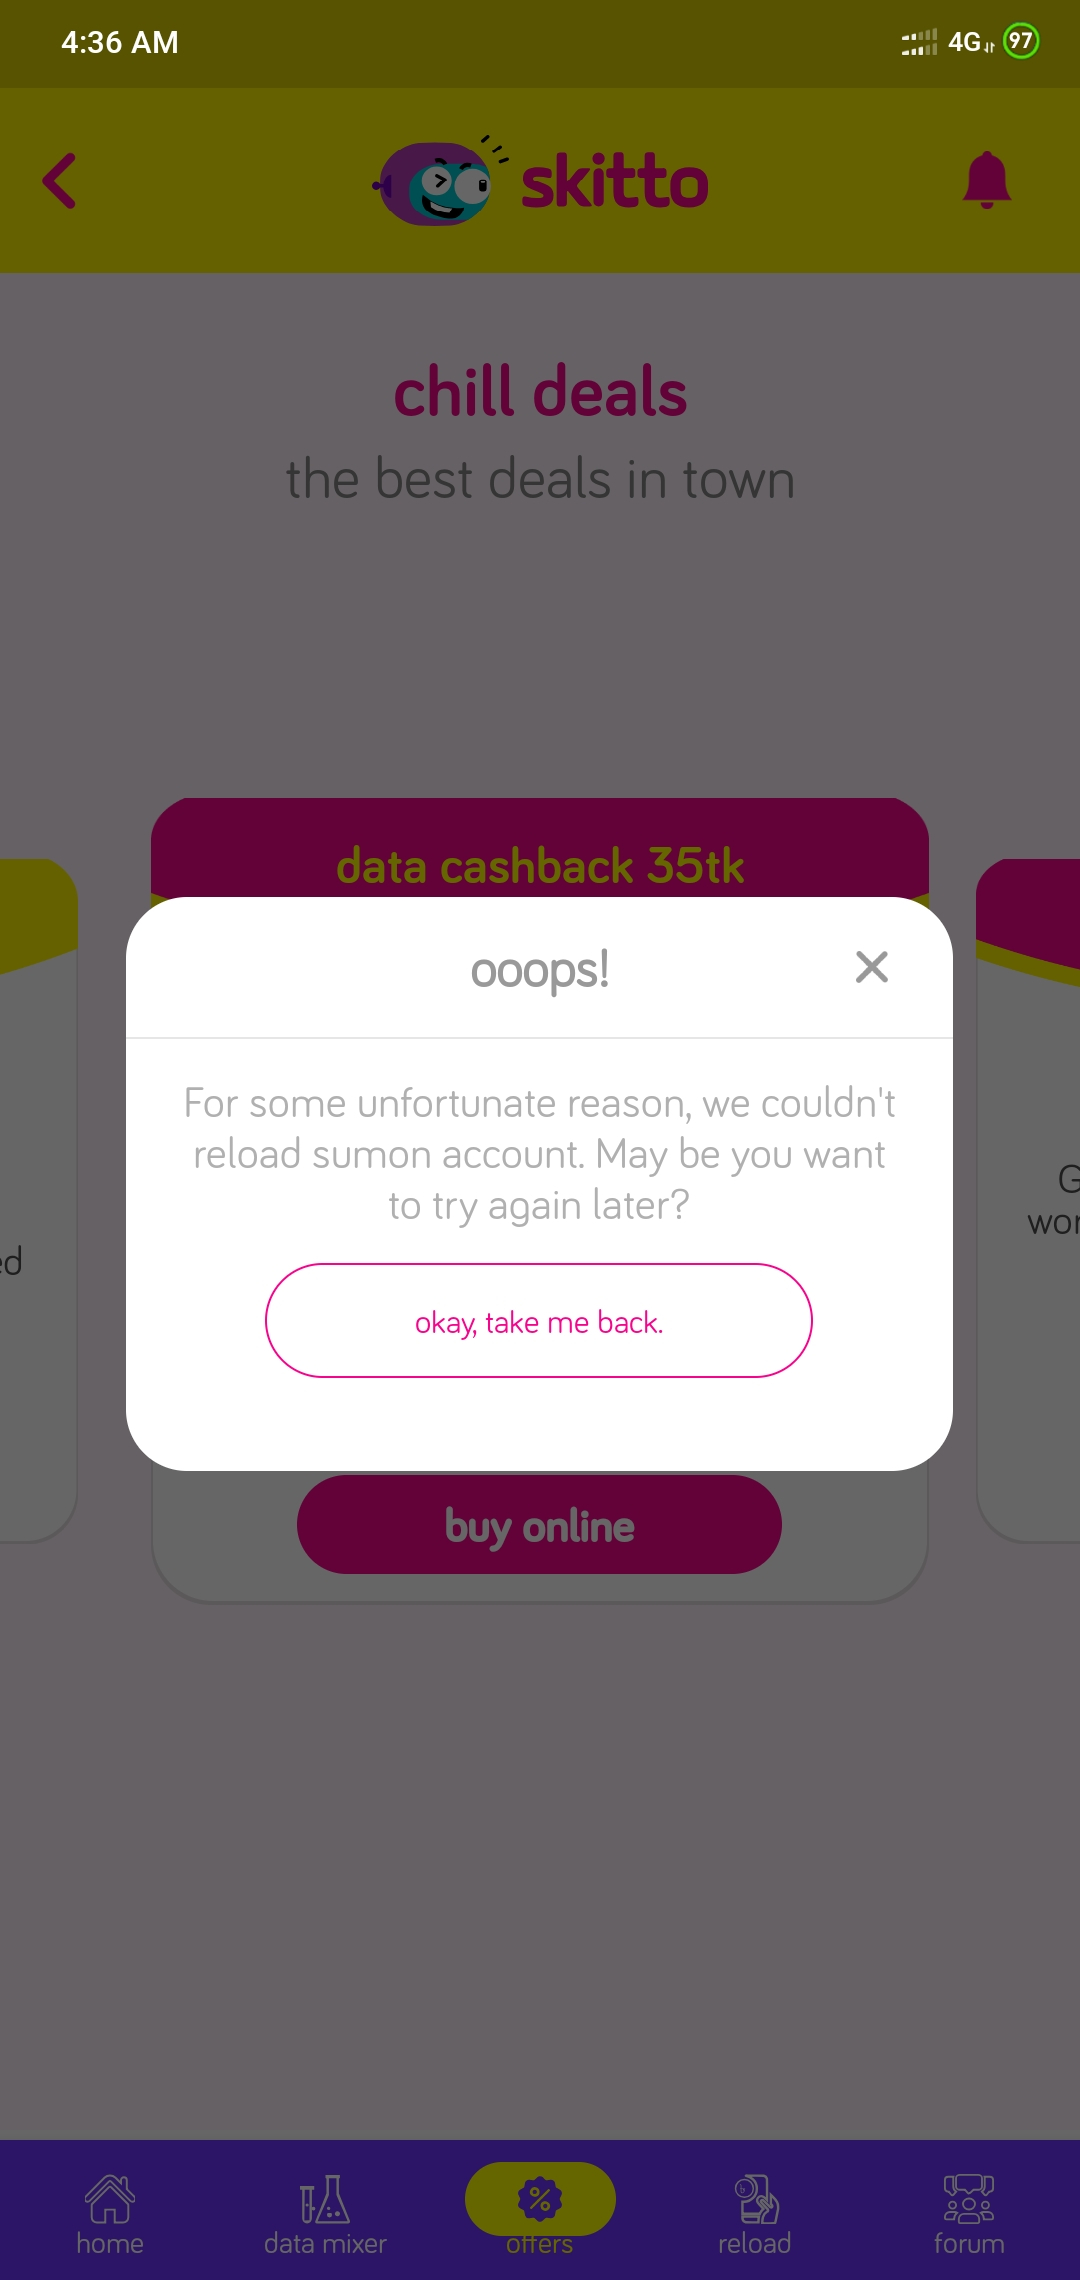This screenshot has height=2280, width=1080.
Task: Tap the data mixer flask icon
Action: pos(325,2198)
